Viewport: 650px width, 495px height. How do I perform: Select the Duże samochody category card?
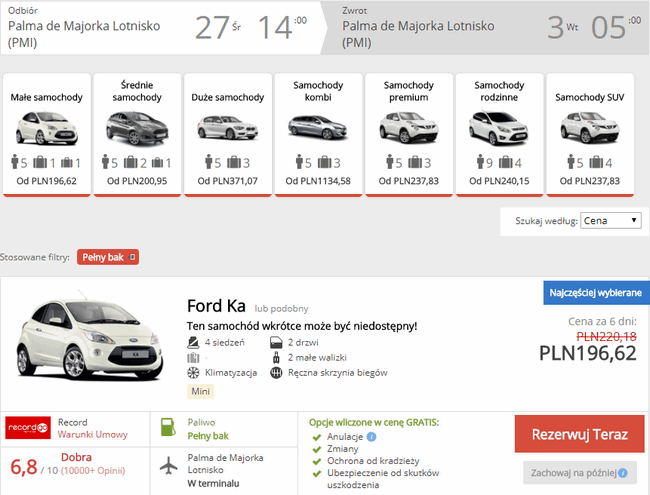pos(228,134)
